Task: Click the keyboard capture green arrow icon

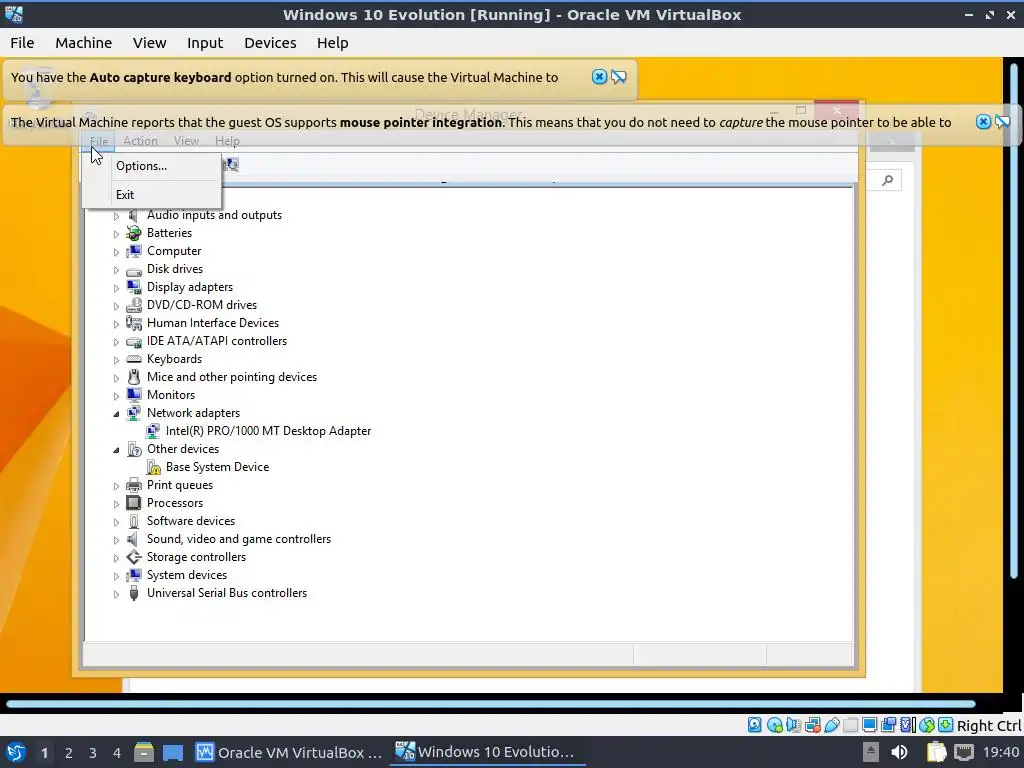Action: [945, 725]
